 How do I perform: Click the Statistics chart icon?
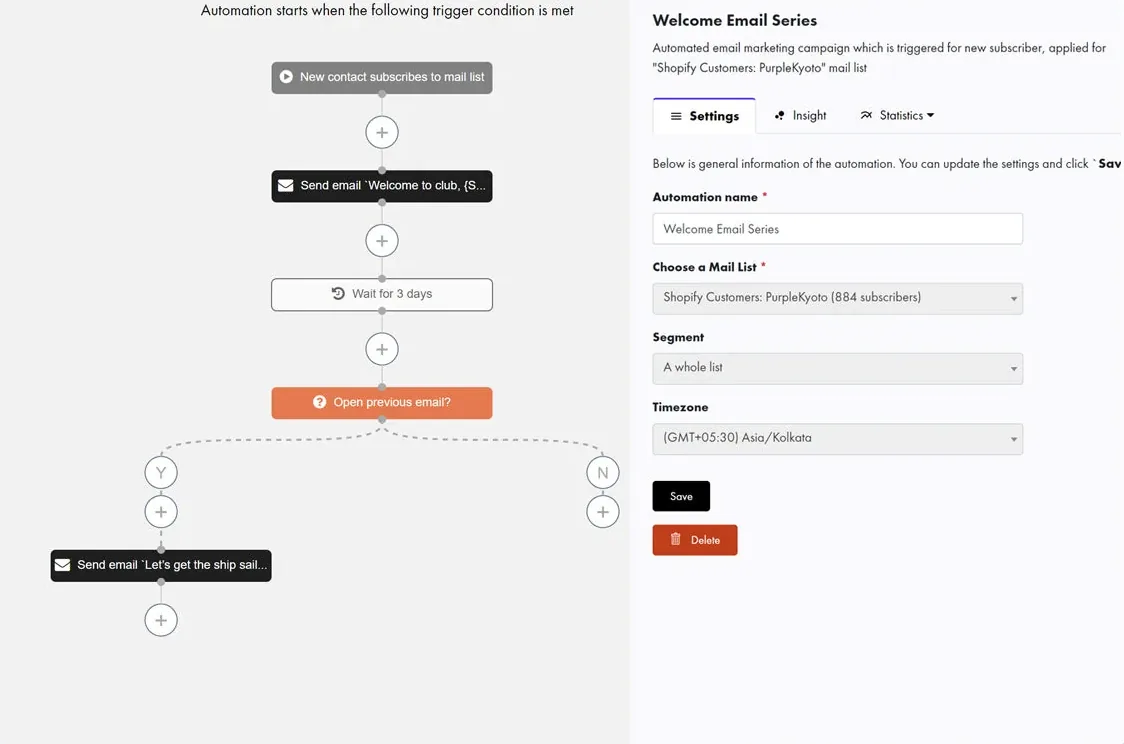tap(866, 115)
